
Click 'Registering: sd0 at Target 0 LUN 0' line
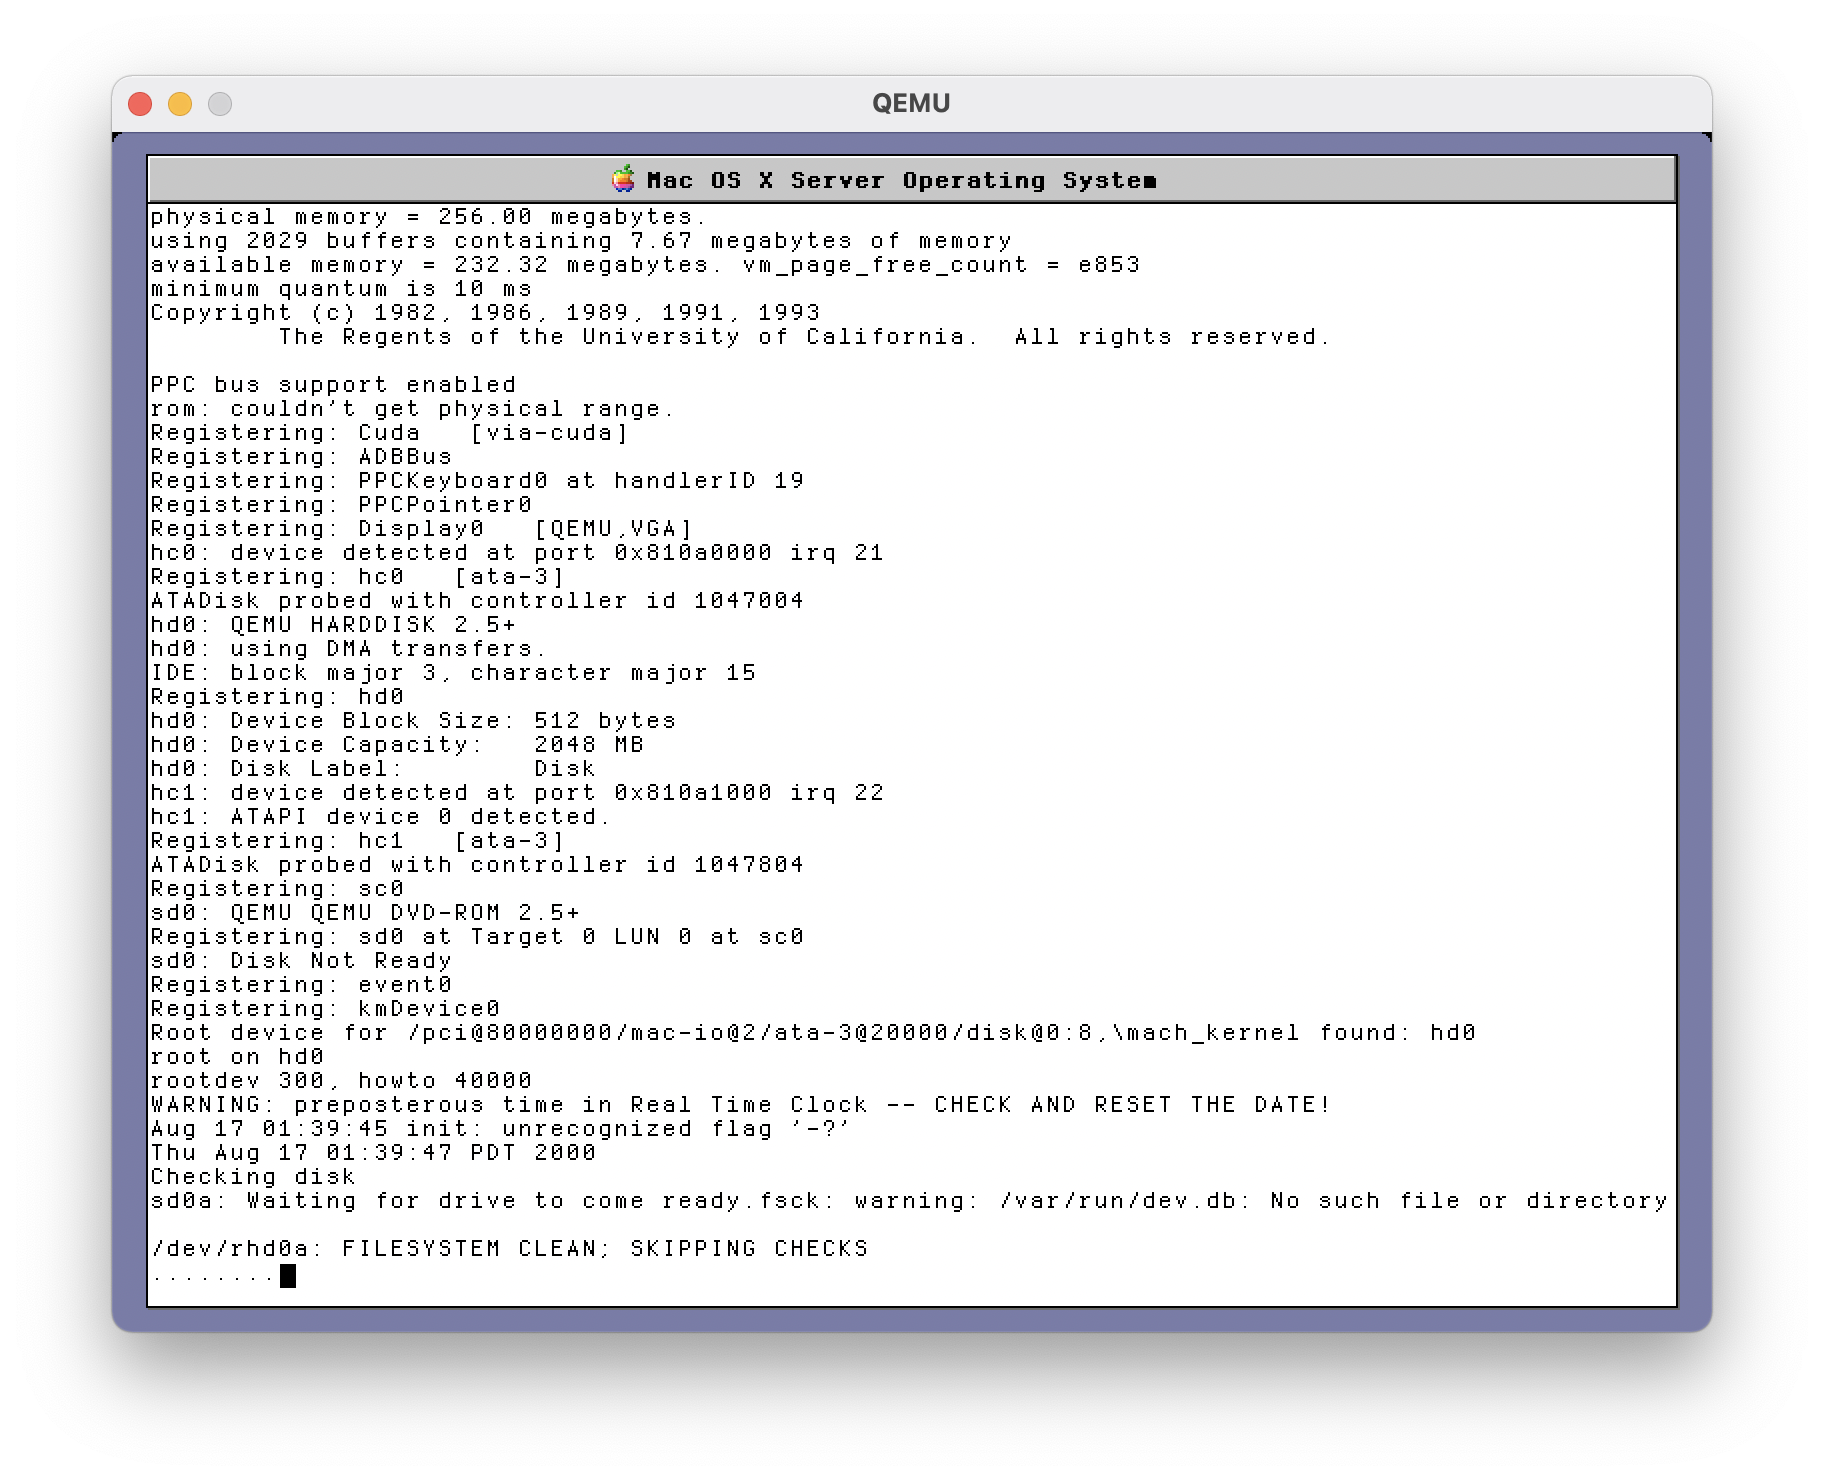[x=477, y=937]
